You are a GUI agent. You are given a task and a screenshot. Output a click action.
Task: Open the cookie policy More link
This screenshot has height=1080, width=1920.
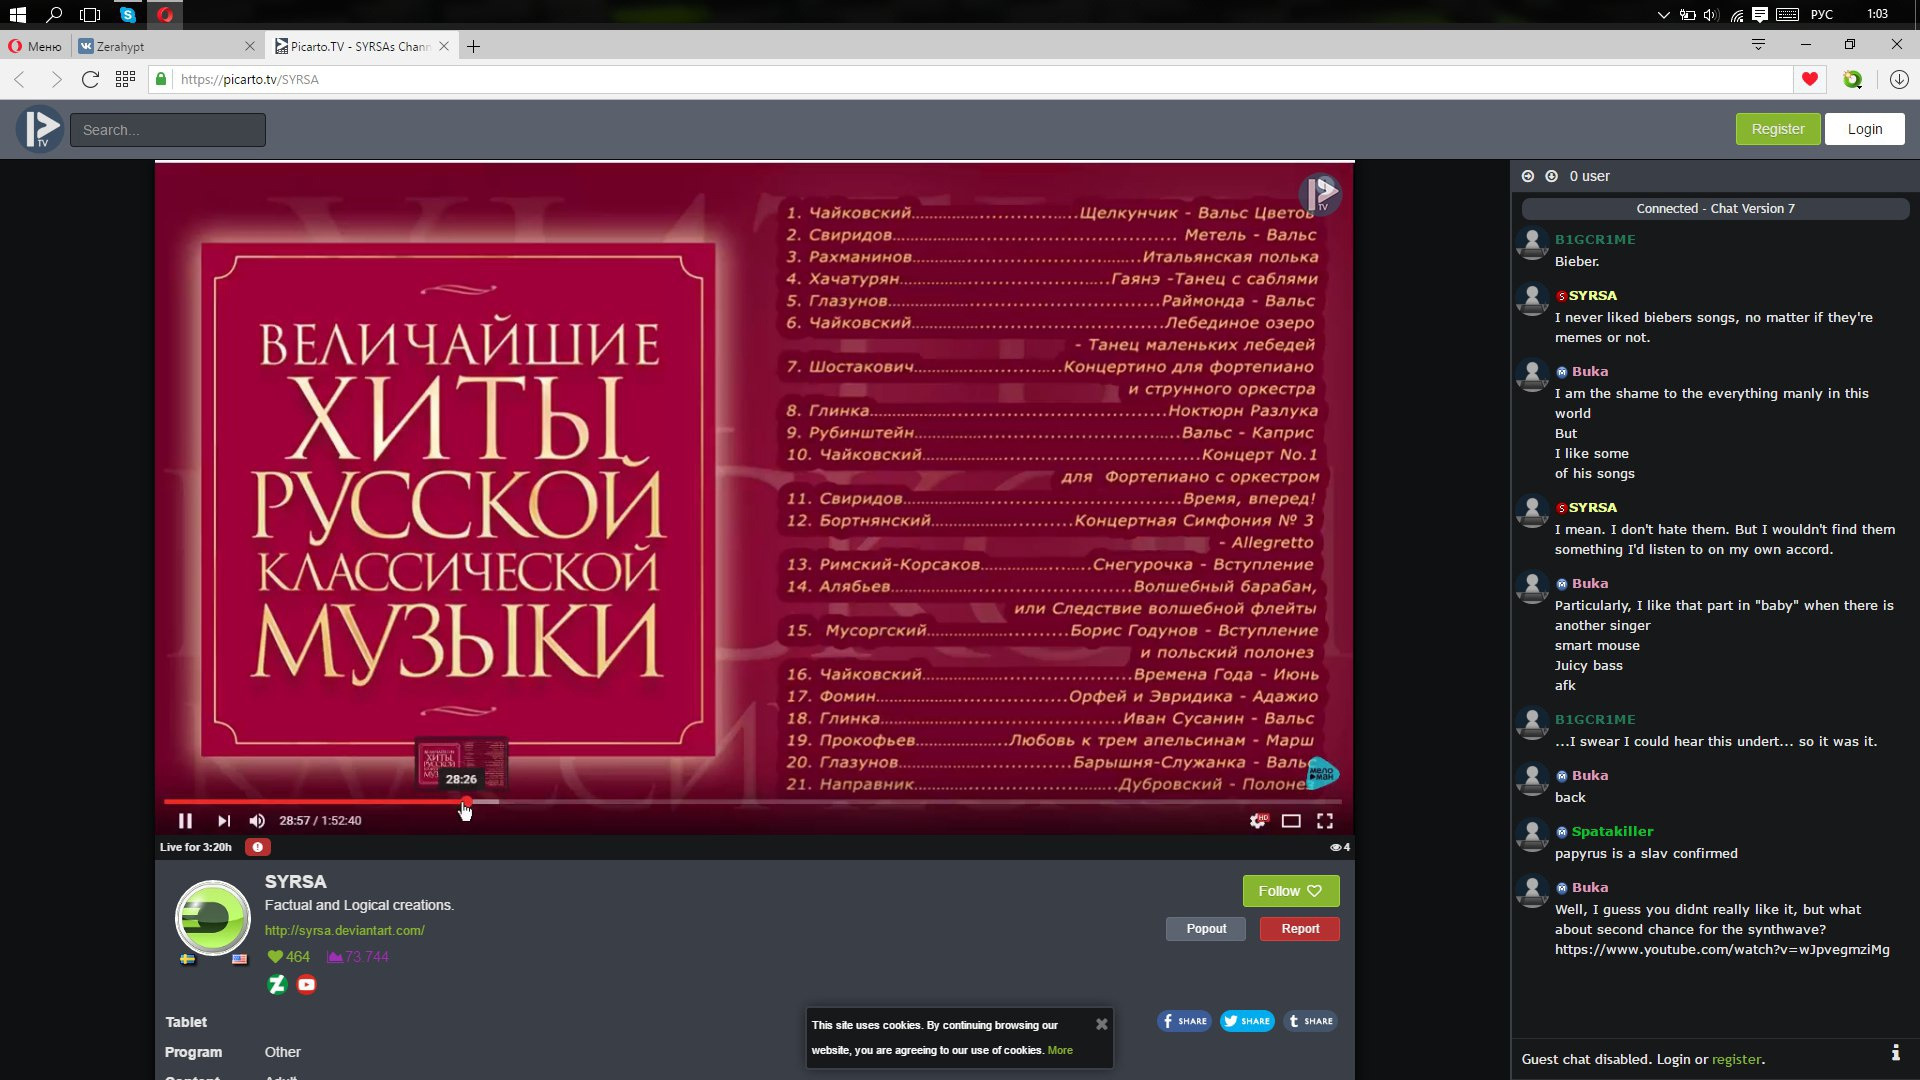[1060, 1050]
